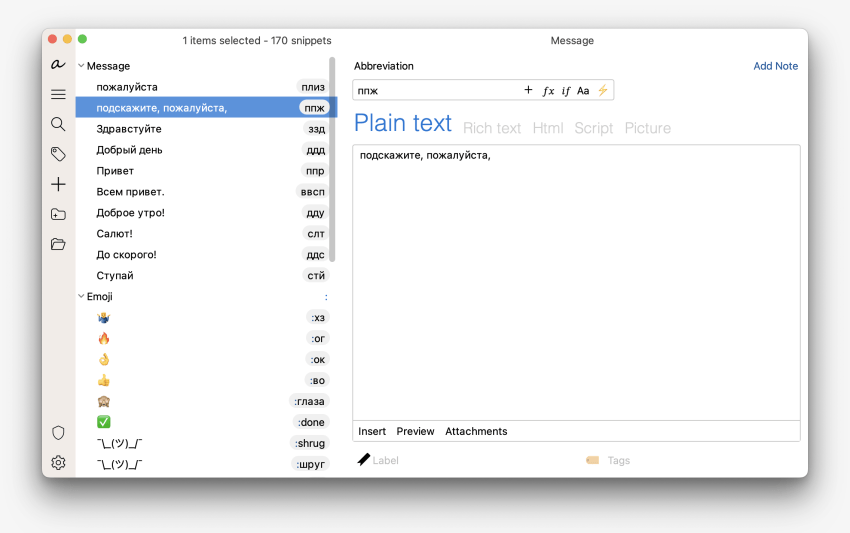Select the 'подскажите, пожалуйста,' snippet row
The height and width of the screenshot is (533, 850).
pyautogui.click(x=206, y=108)
